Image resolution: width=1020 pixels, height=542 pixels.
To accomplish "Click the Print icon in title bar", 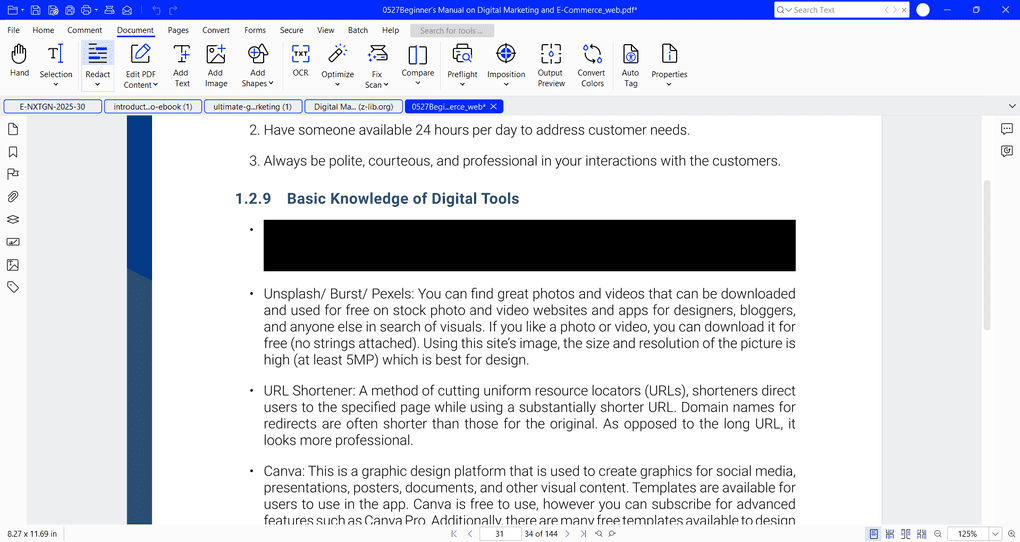I will click(86, 10).
